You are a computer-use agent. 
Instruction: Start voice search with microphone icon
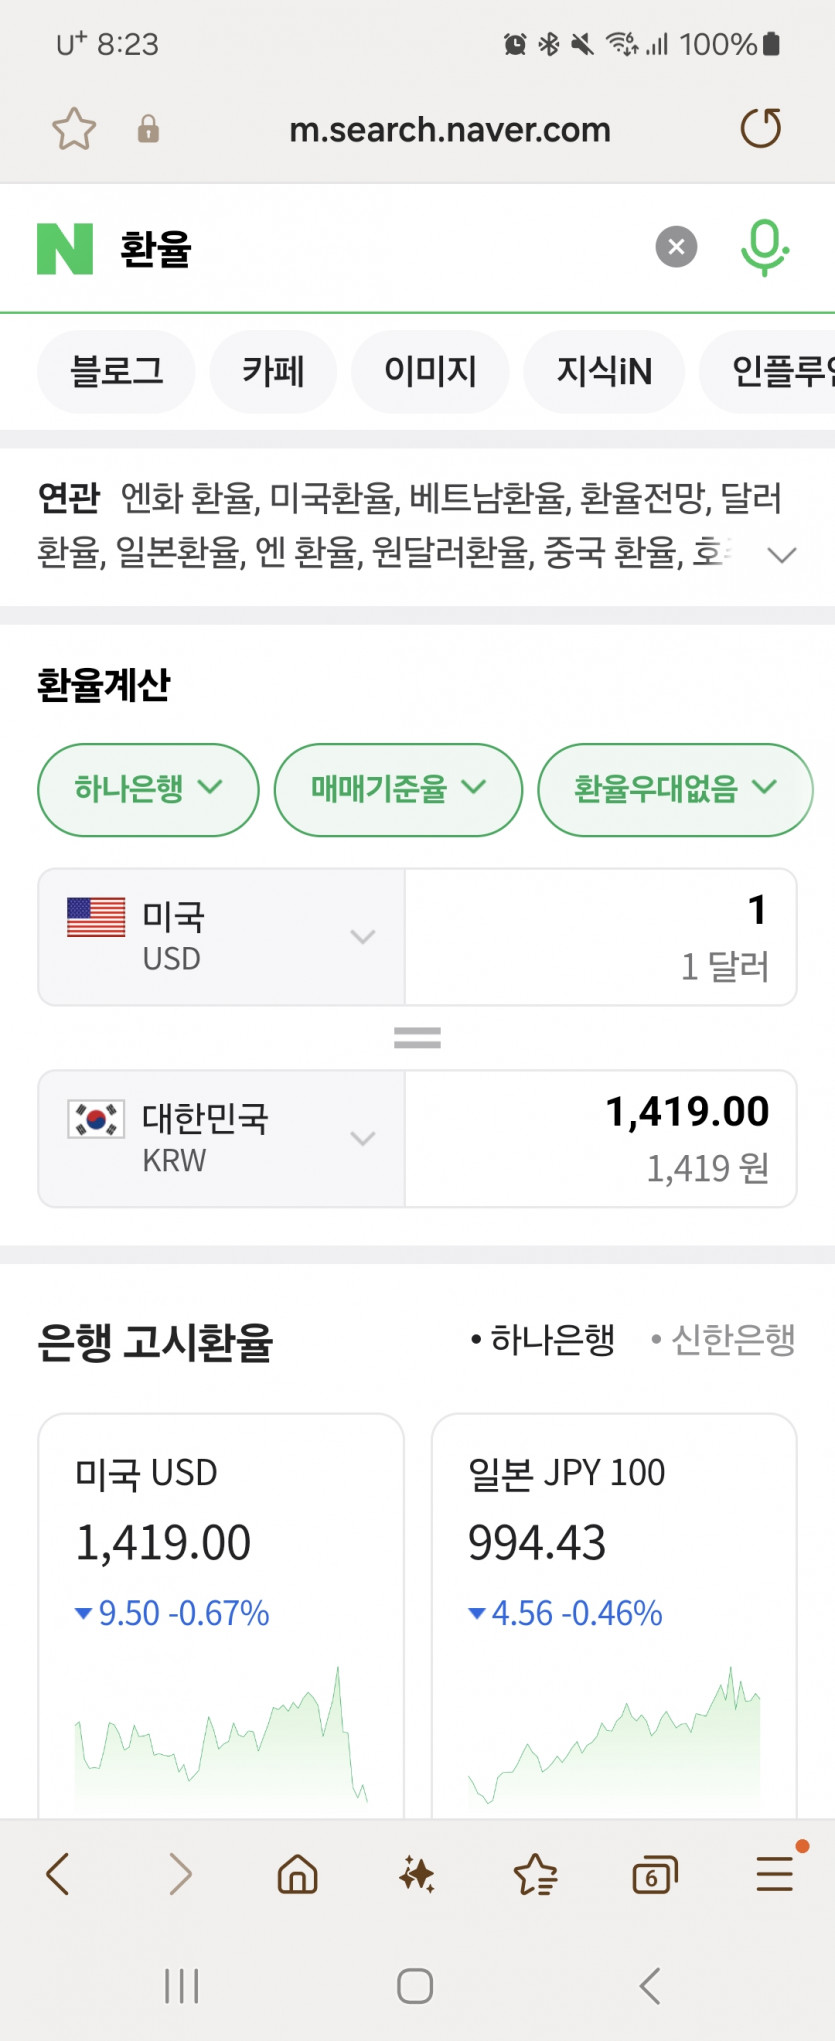(x=765, y=247)
